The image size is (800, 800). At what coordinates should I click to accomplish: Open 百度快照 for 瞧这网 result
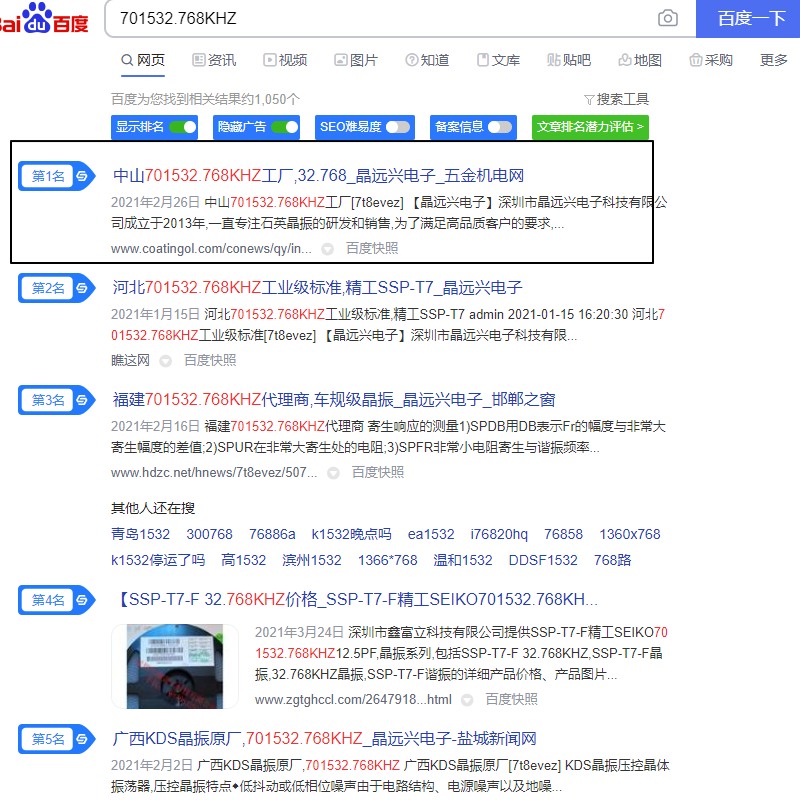click(210, 361)
